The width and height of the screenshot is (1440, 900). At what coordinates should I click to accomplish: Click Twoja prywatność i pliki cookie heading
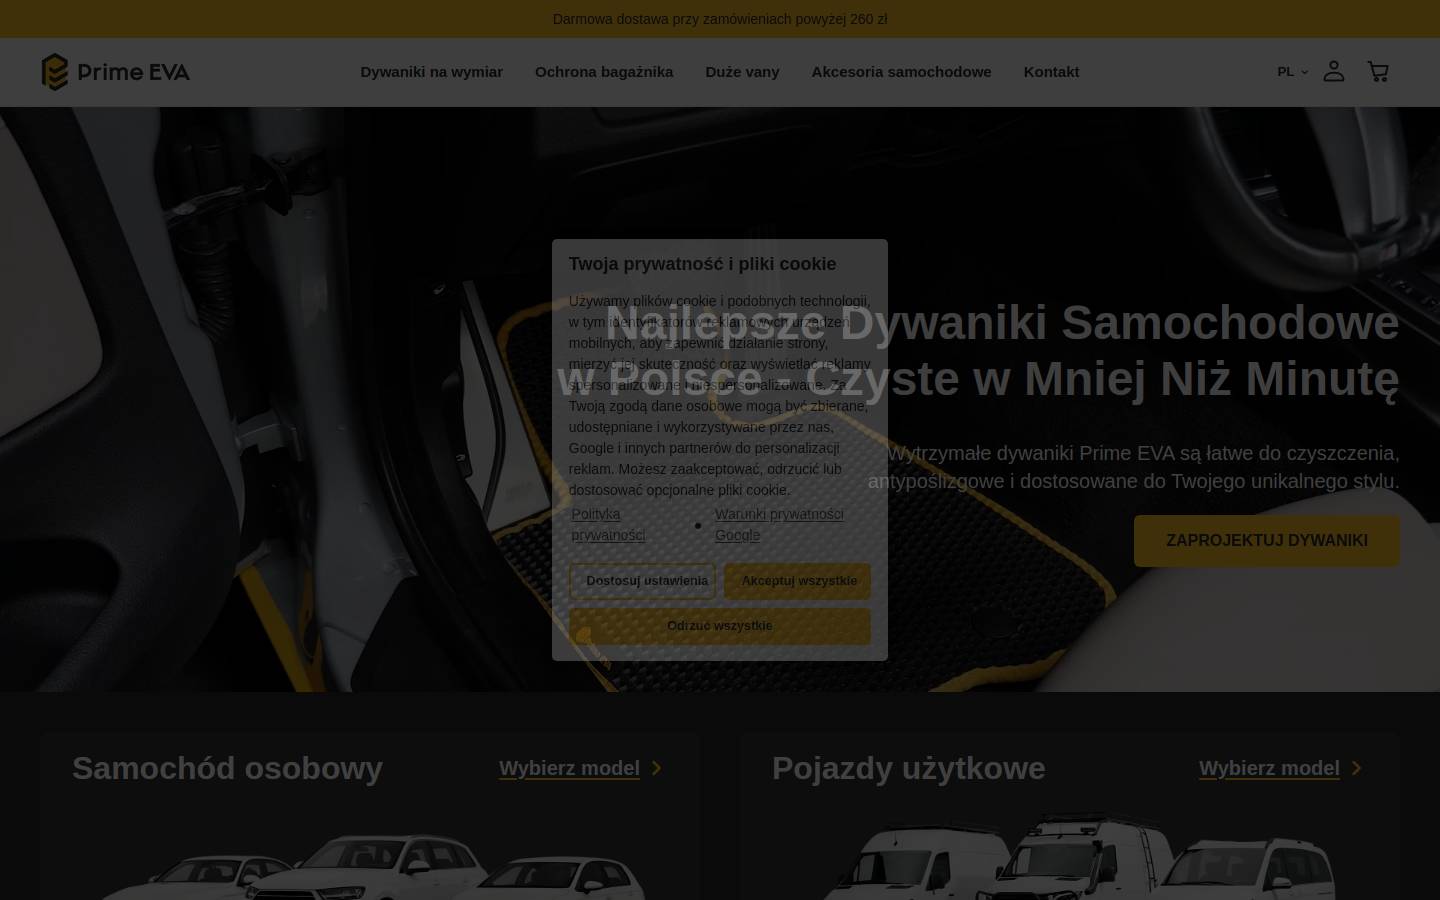click(702, 264)
